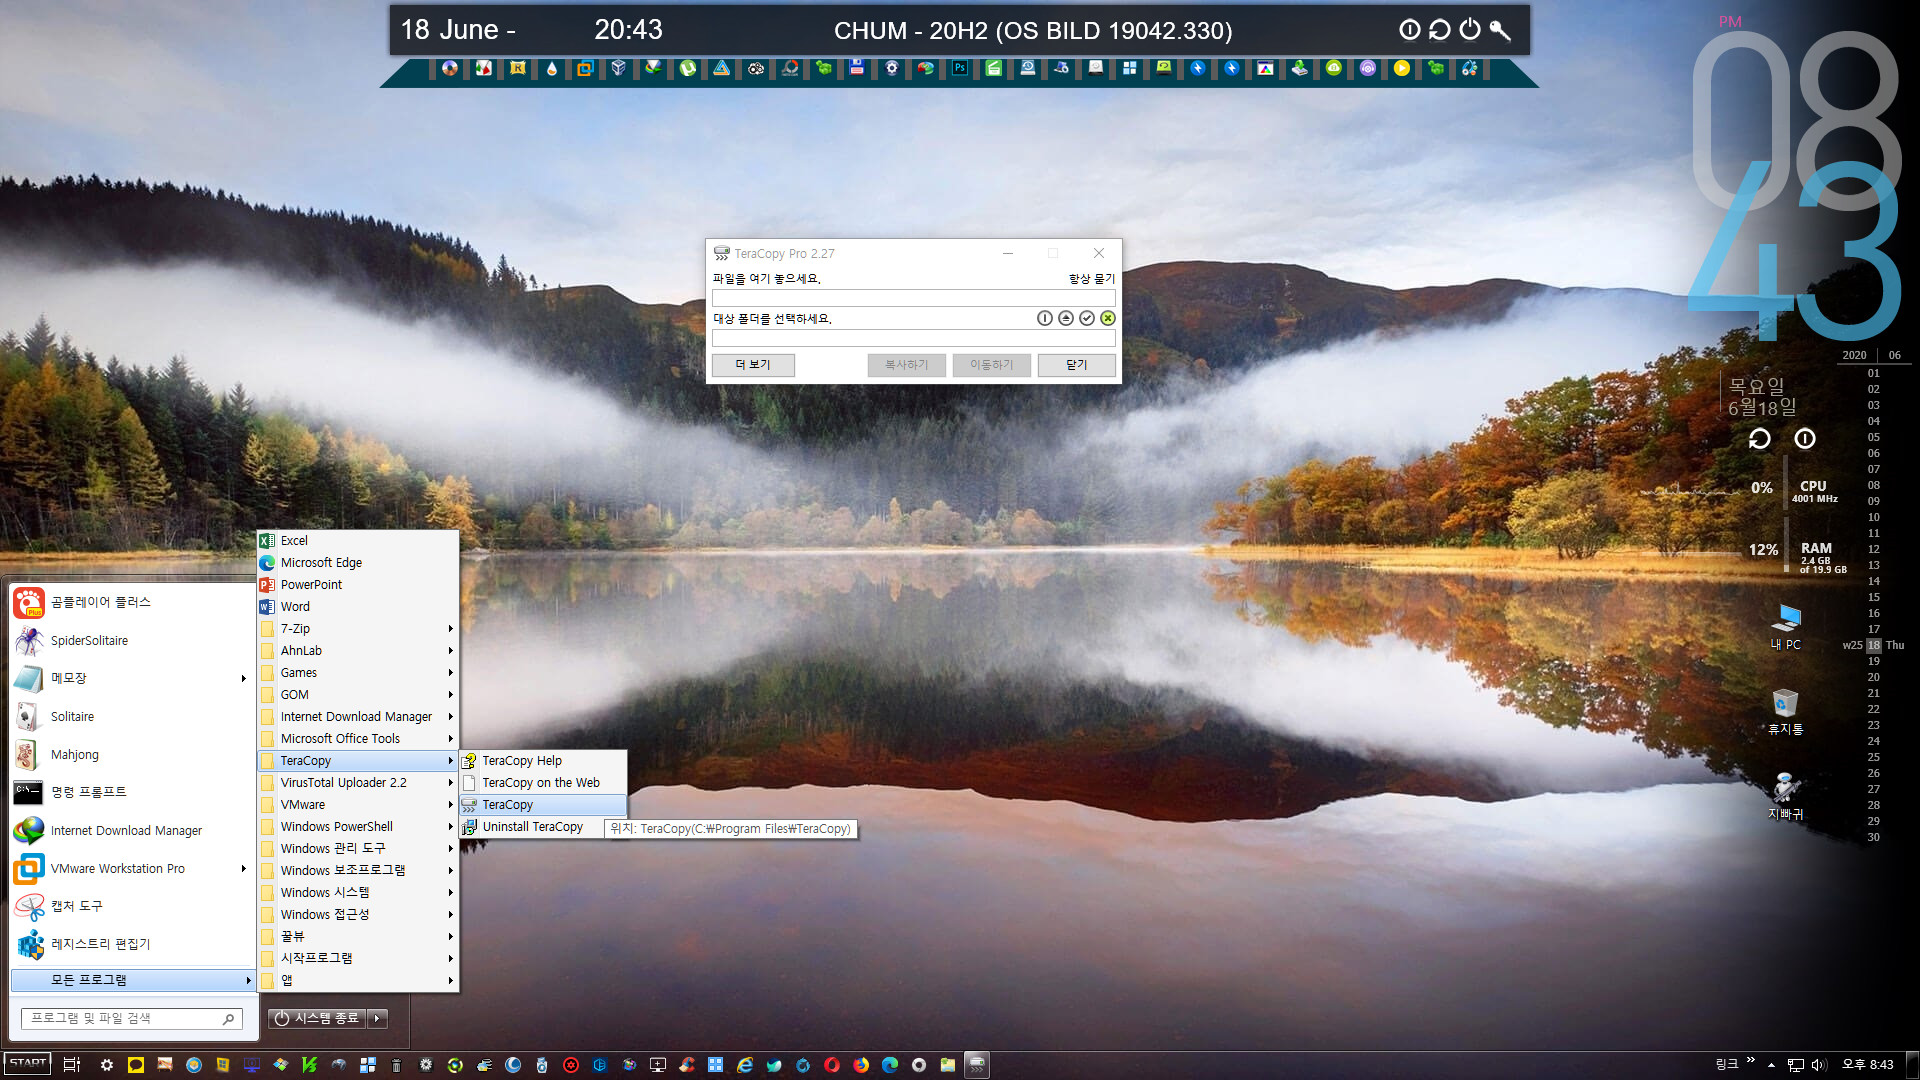Open 캡처 도구 from start menu
Image resolution: width=1920 pixels, height=1080 pixels.
click(x=131, y=906)
